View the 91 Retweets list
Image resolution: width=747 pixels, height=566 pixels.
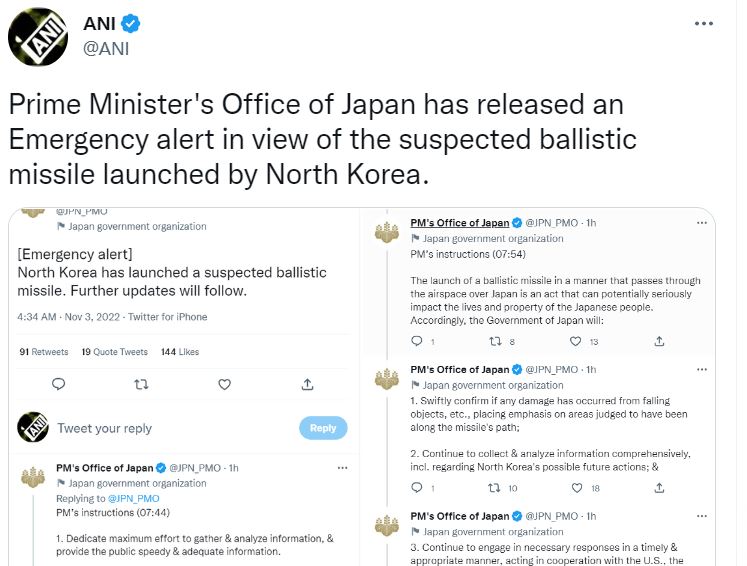[44, 352]
